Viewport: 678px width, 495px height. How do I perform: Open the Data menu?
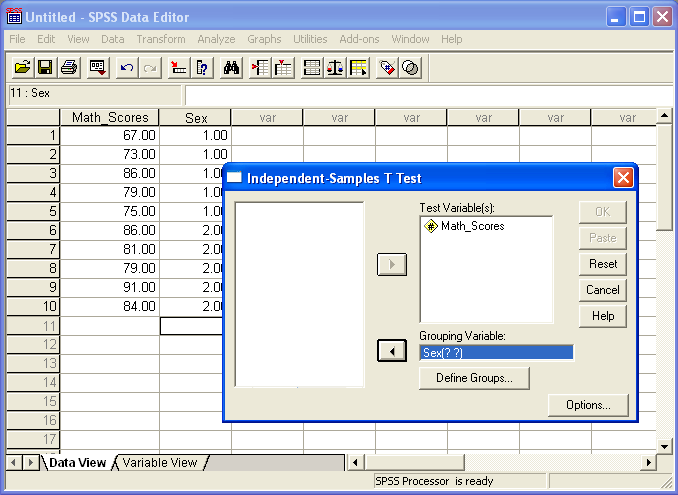pyautogui.click(x=113, y=39)
